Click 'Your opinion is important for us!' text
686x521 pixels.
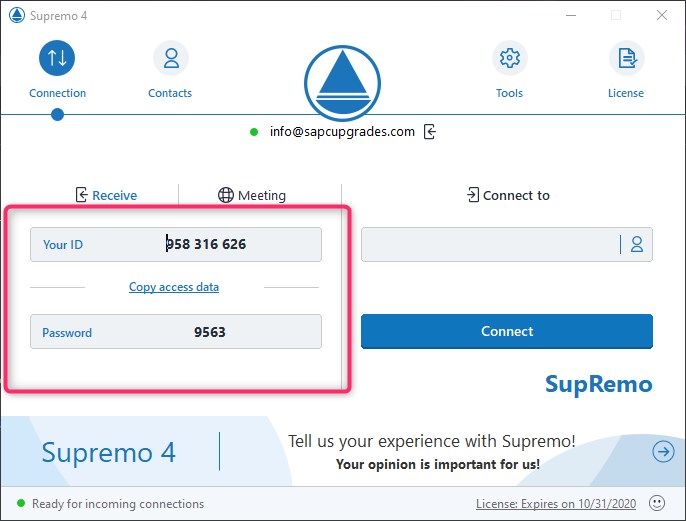[x=438, y=464]
